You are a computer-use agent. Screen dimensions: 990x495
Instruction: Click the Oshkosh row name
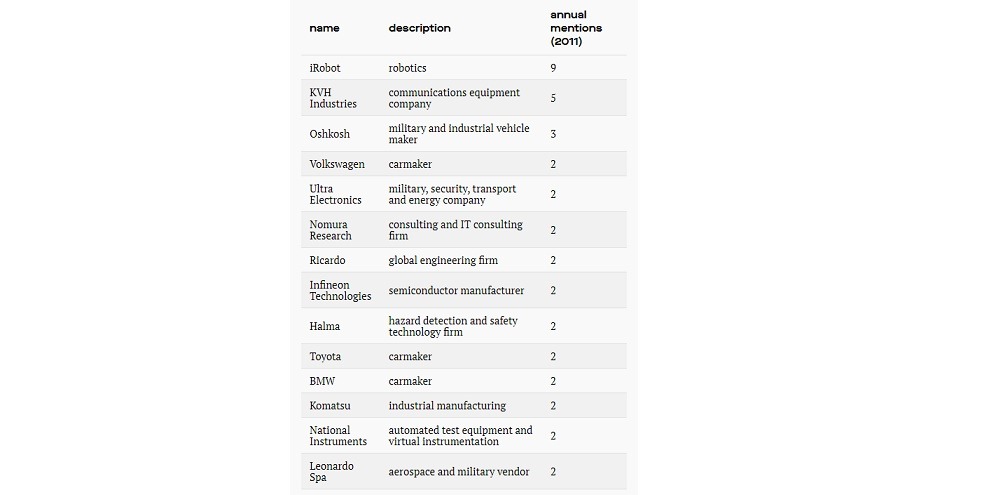coord(329,134)
